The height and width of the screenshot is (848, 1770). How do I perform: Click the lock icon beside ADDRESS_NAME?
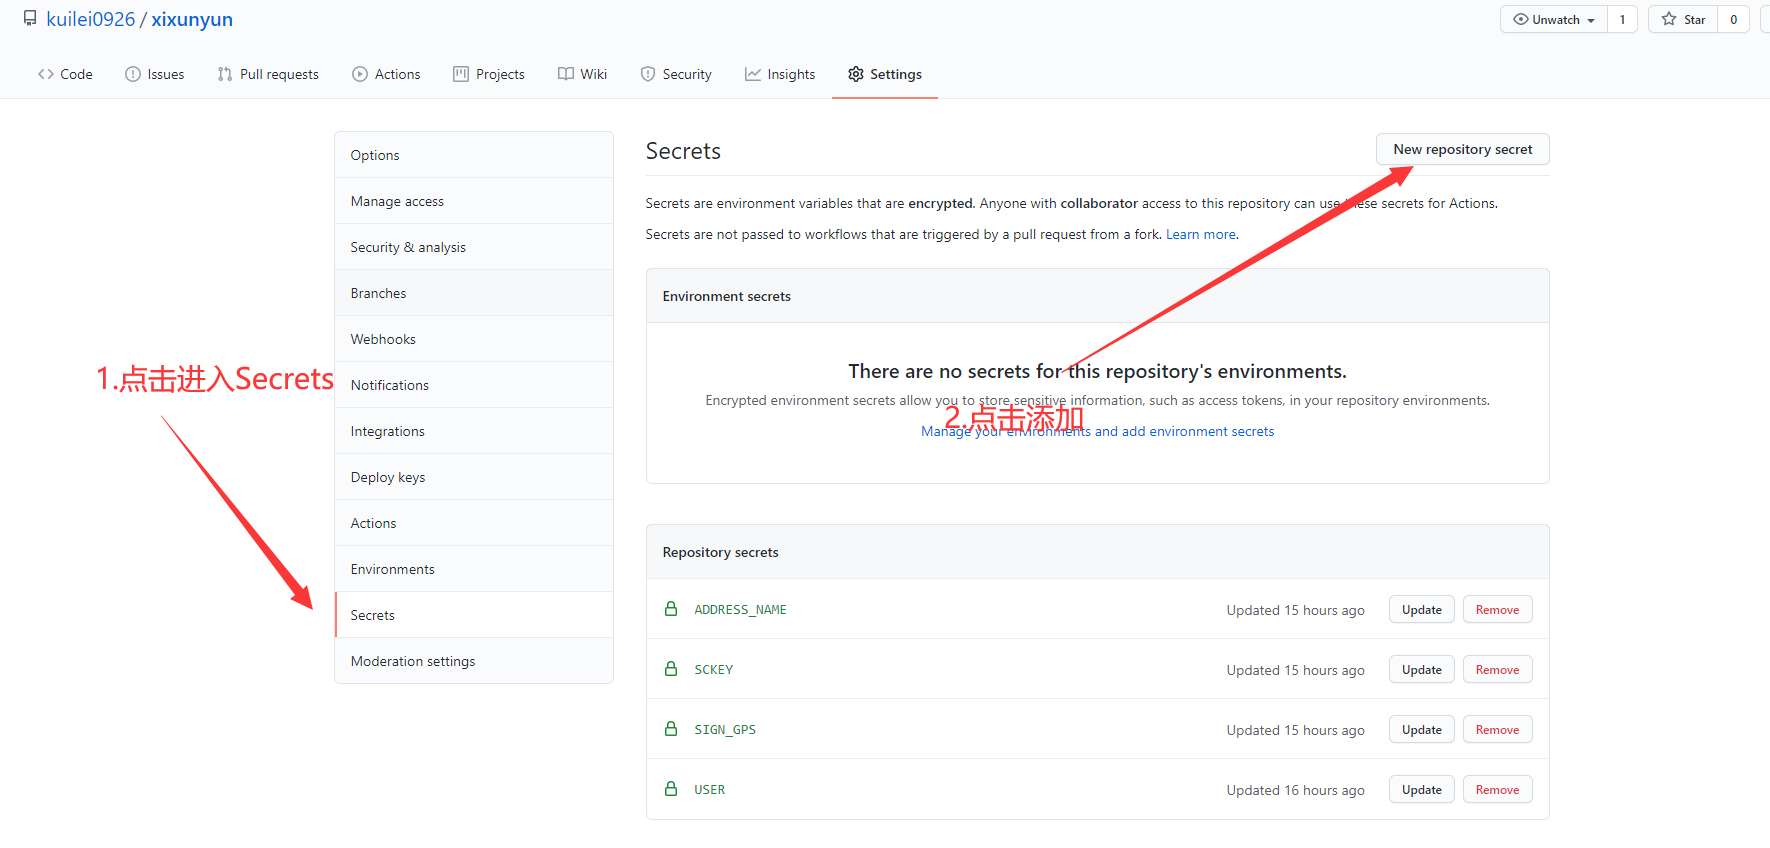click(x=671, y=609)
